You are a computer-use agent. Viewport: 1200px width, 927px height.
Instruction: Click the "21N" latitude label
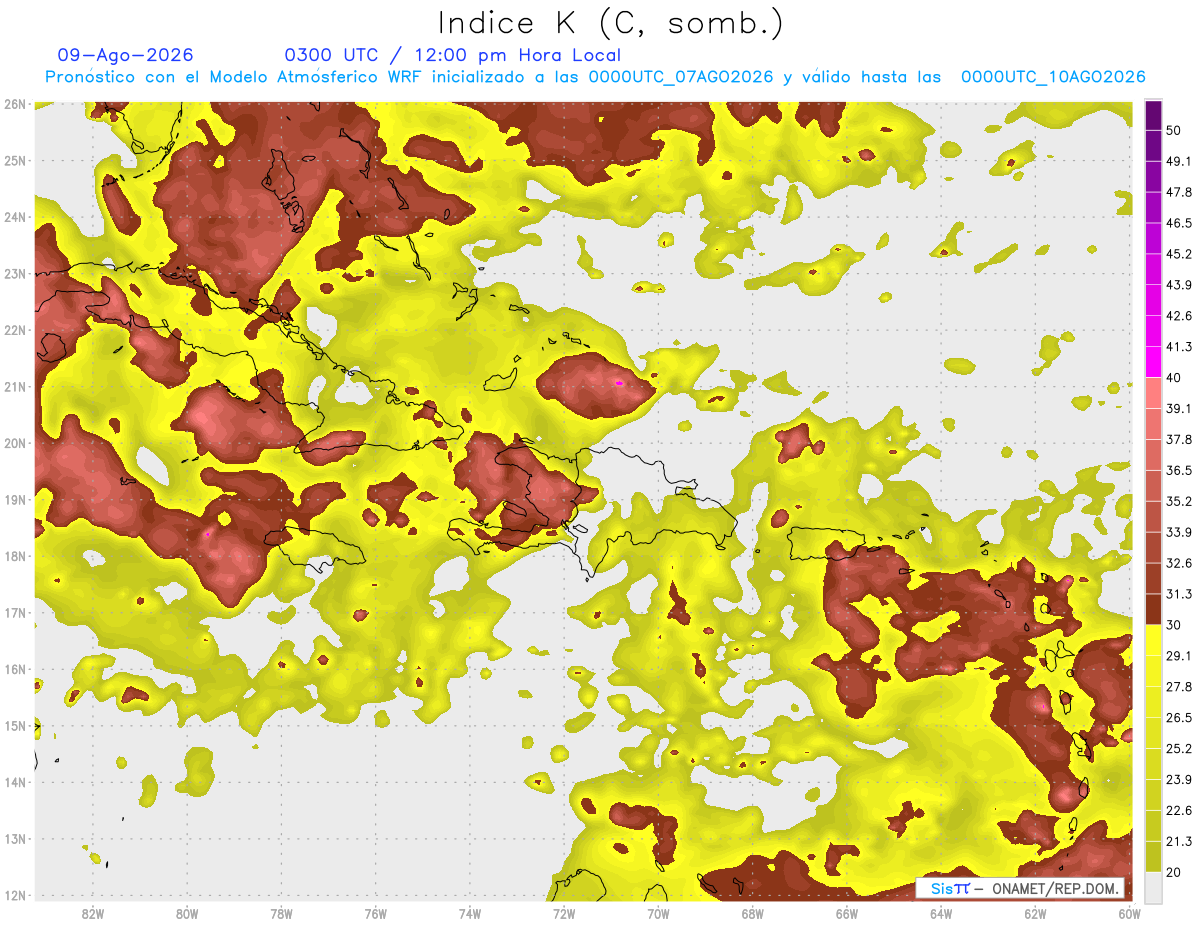coord(15,387)
